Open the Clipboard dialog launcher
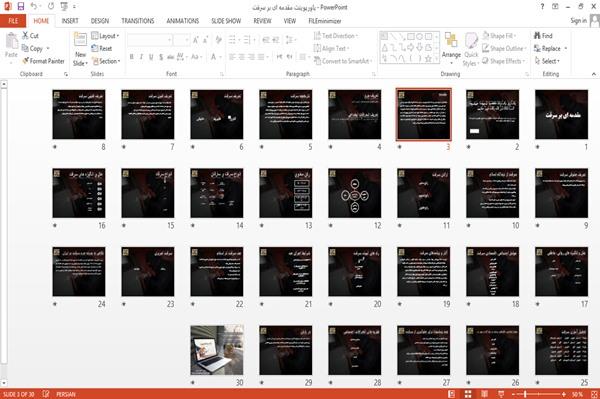Image resolution: width=600 pixels, height=399 pixels. pos(66,74)
